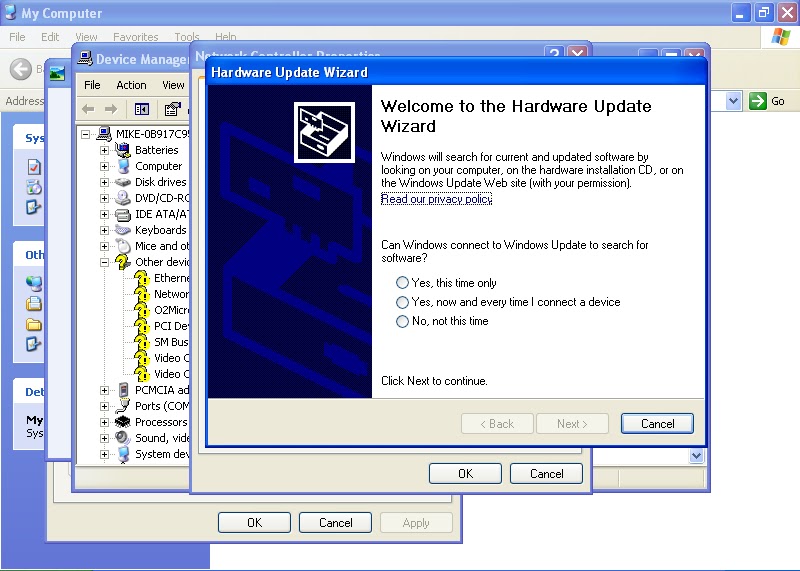This screenshot has height=571, width=800.
Task: Expand DVD/CD-ROM drives node
Action: point(105,198)
